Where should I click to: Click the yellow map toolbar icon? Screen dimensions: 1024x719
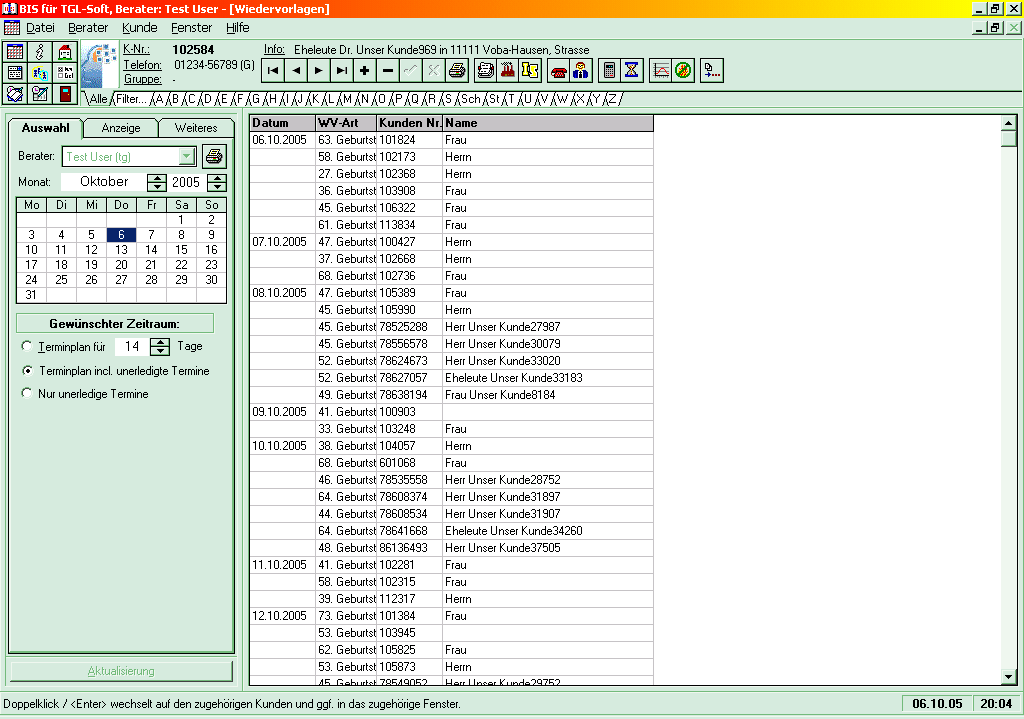pos(530,71)
